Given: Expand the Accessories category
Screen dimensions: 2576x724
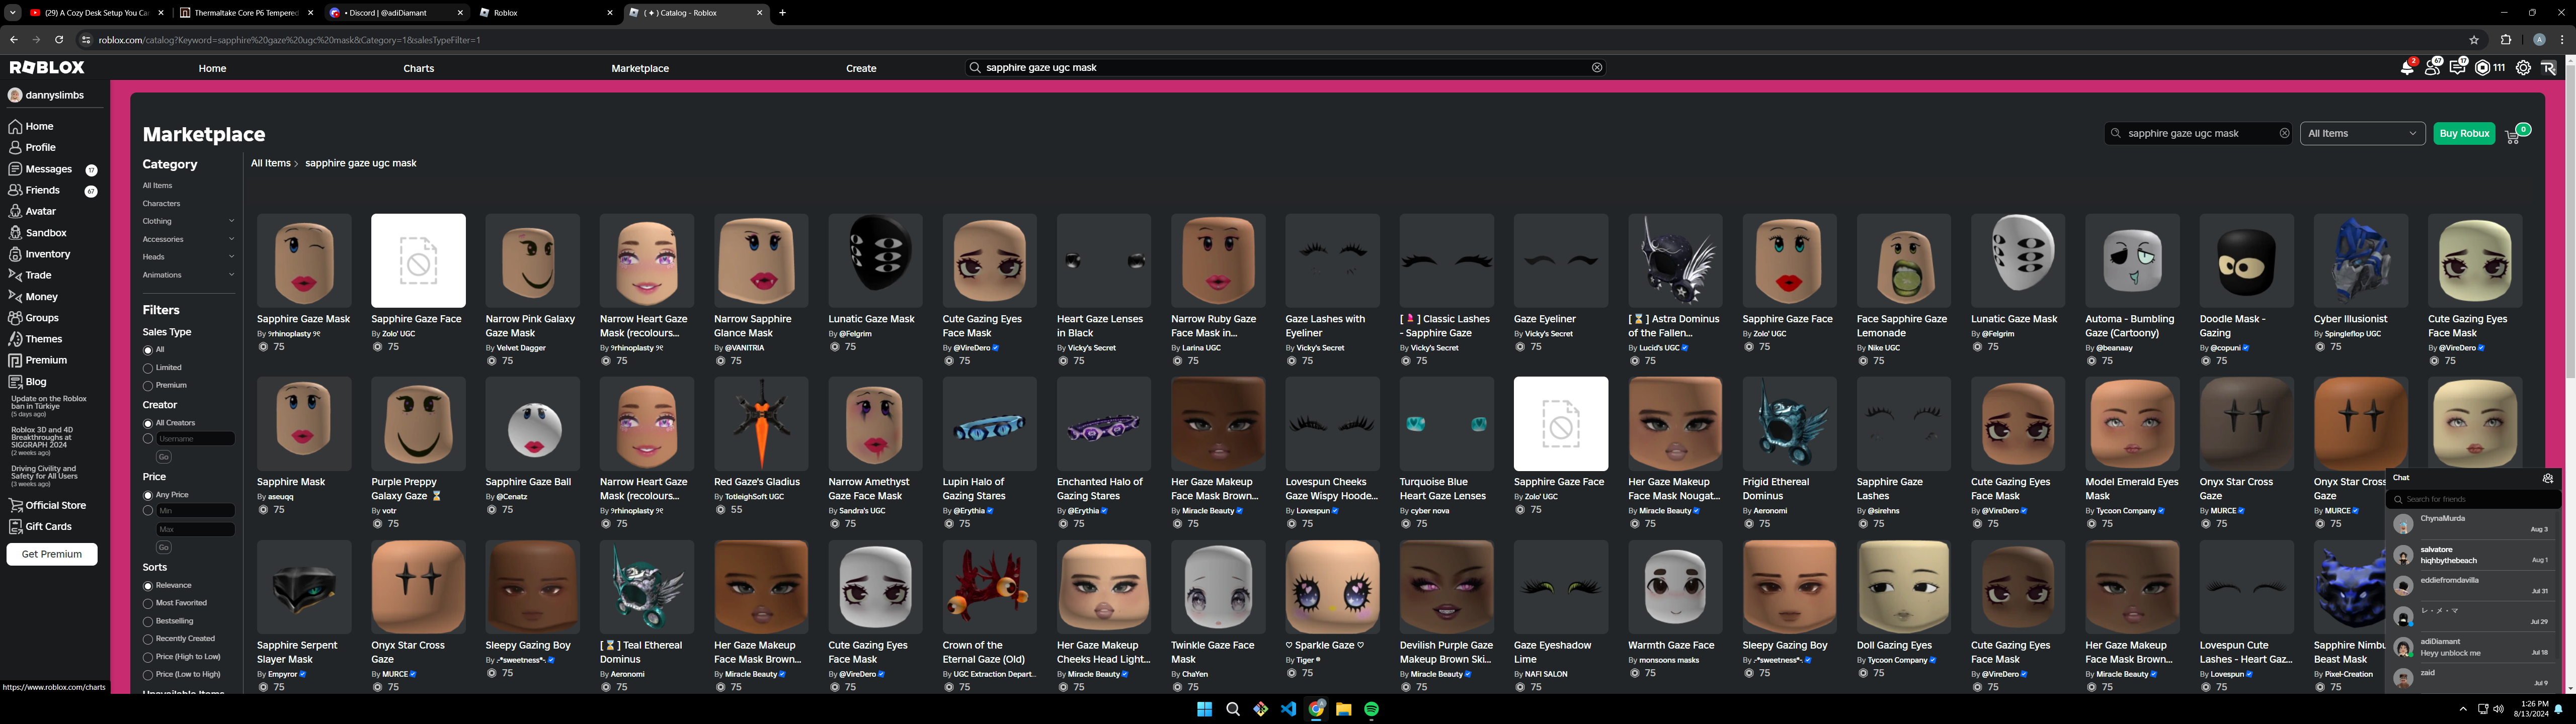Looking at the screenshot, I should [231, 239].
